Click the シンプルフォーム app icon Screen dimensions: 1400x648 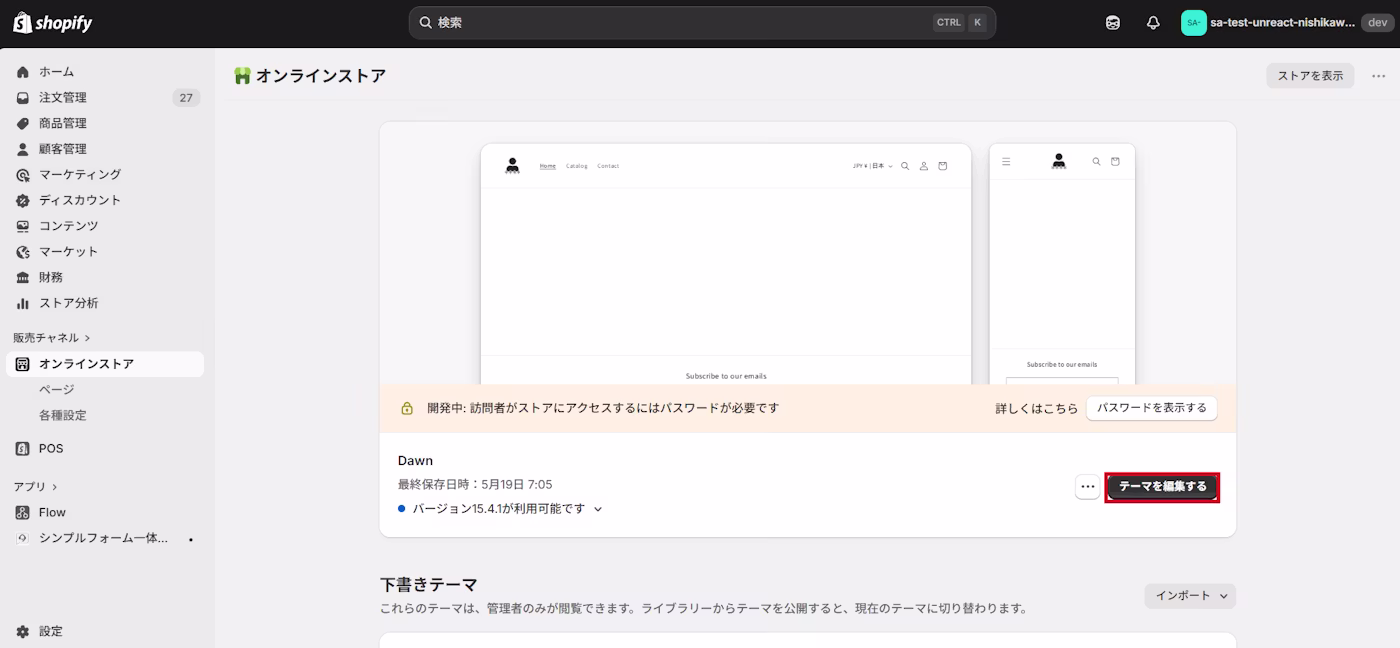tap(23, 538)
